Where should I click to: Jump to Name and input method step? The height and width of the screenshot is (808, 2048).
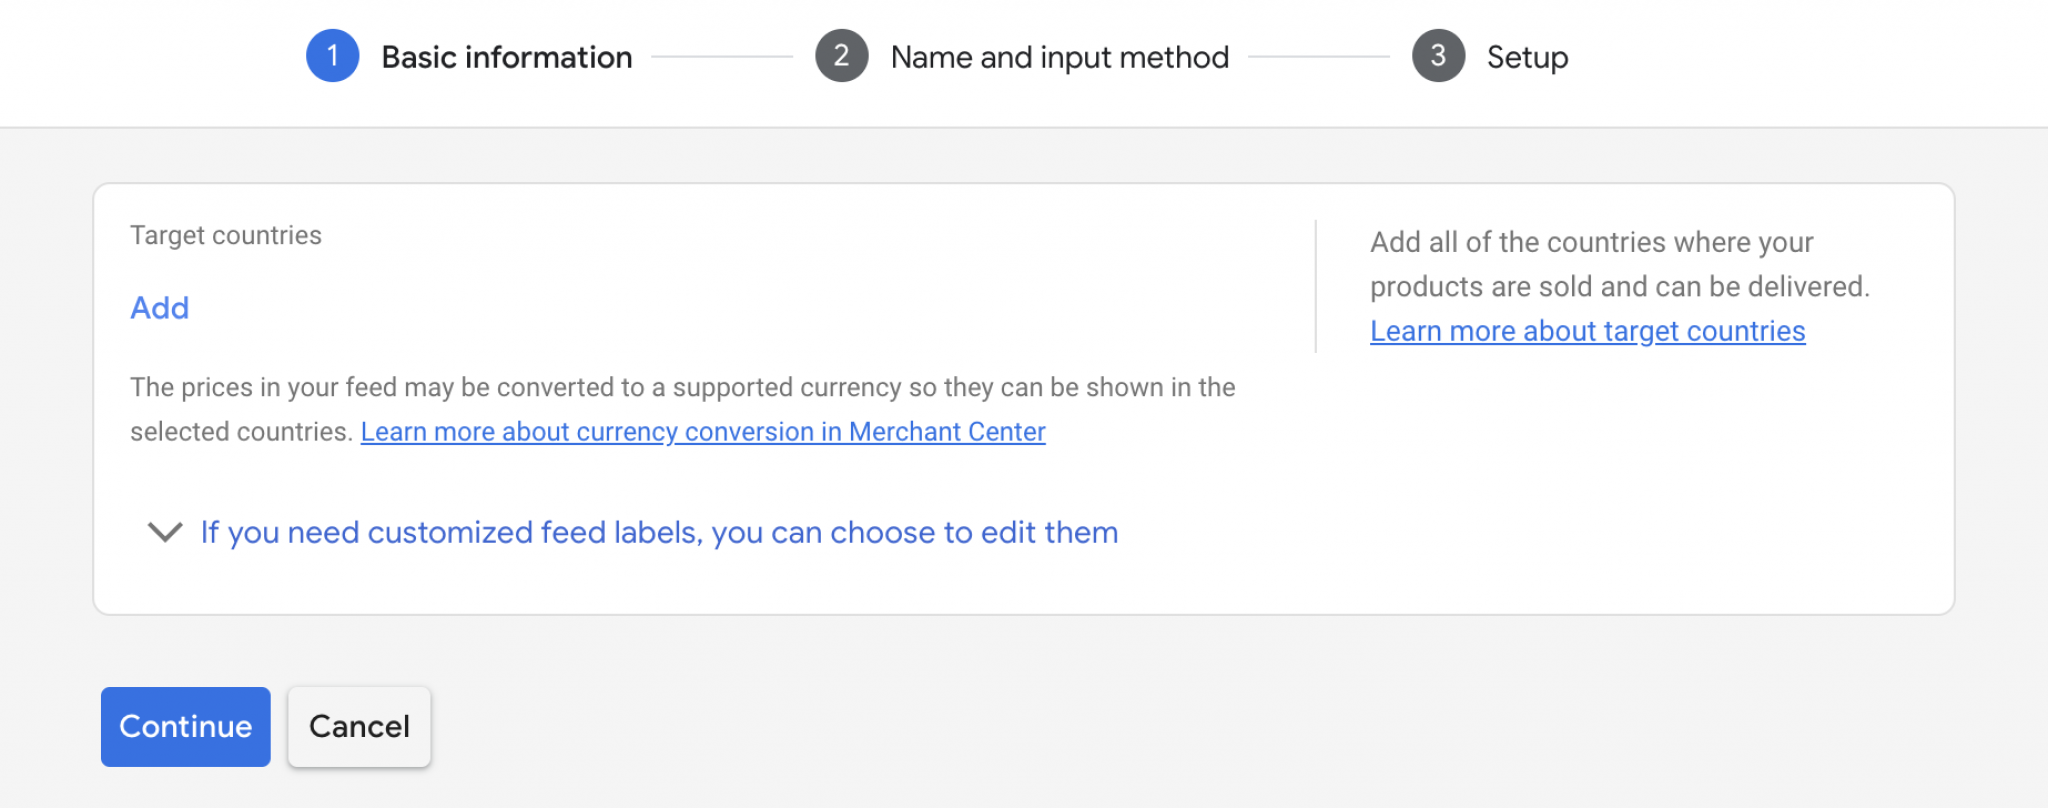1059,57
